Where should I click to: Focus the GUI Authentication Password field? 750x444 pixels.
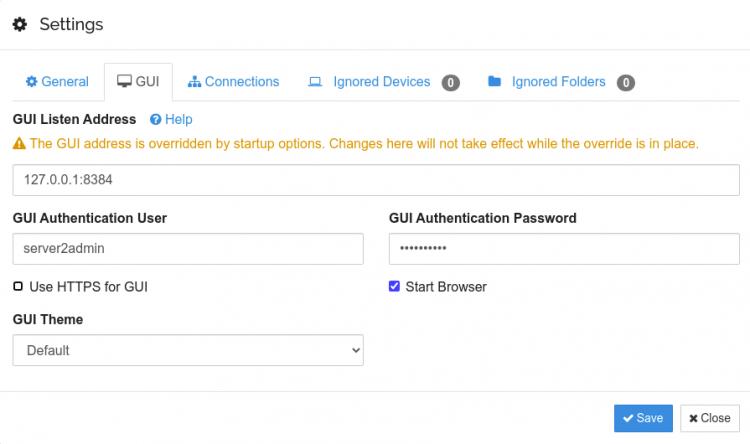[x=564, y=249]
